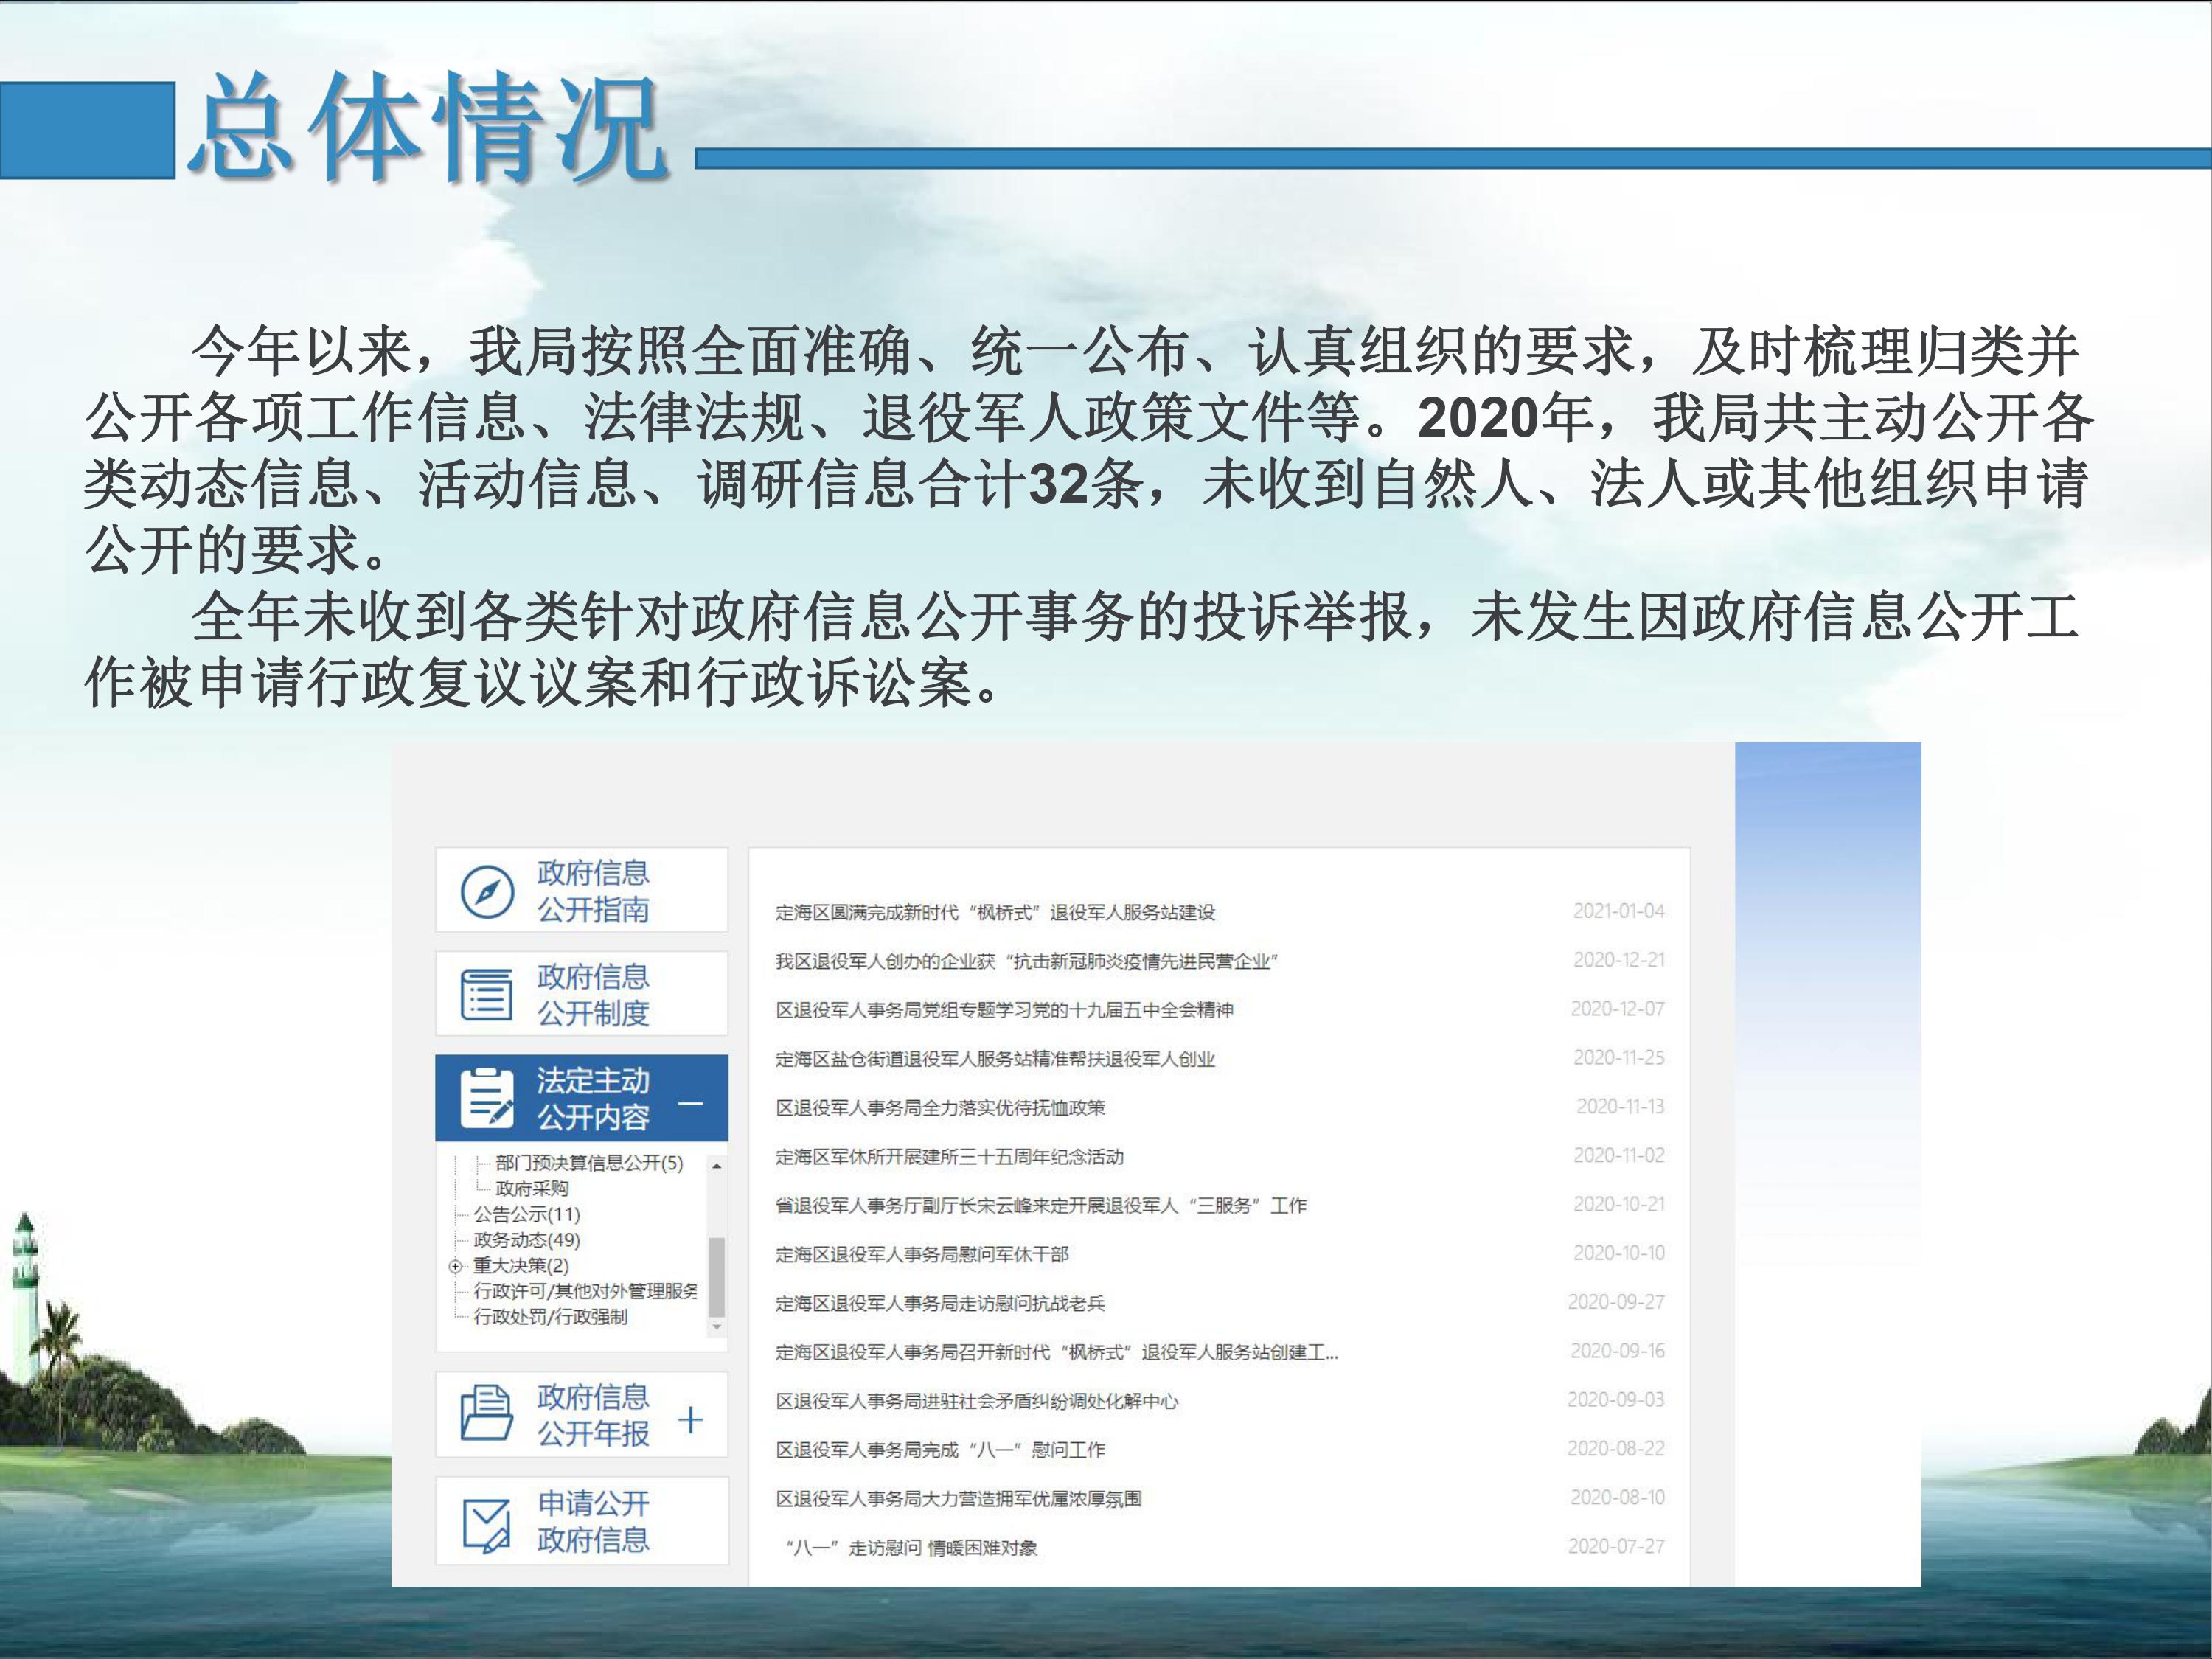Select 部门预决算信息公开(5) in the tree
The image size is (2212, 1659).
click(x=588, y=1163)
